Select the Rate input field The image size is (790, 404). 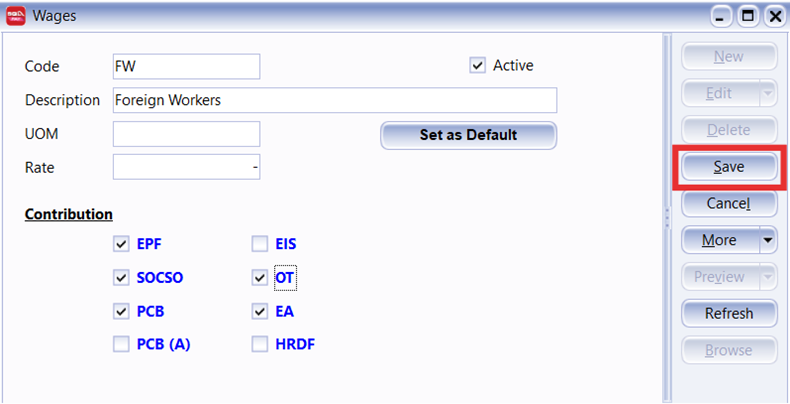(186, 167)
